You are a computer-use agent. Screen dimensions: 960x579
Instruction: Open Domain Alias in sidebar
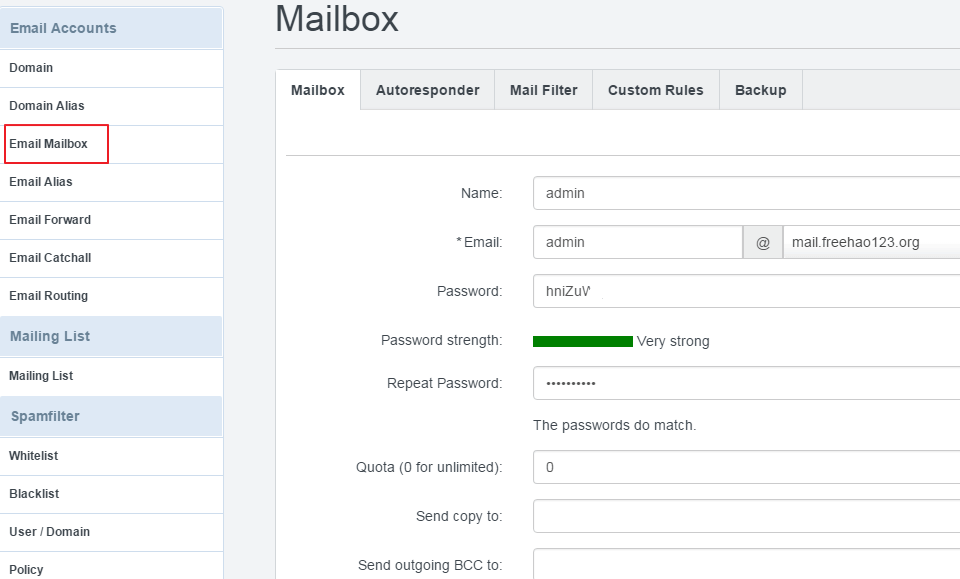coord(111,106)
